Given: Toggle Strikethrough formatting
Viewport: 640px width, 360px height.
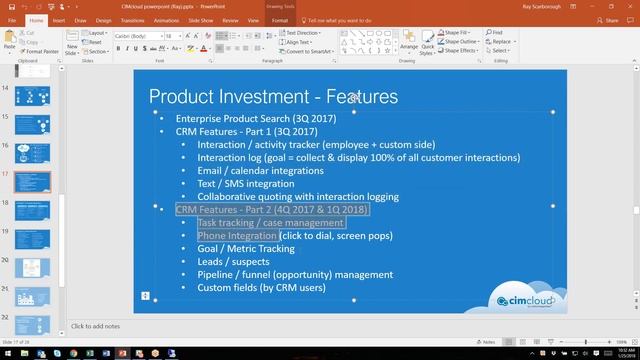Looking at the screenshot, I should click(153, 49).
